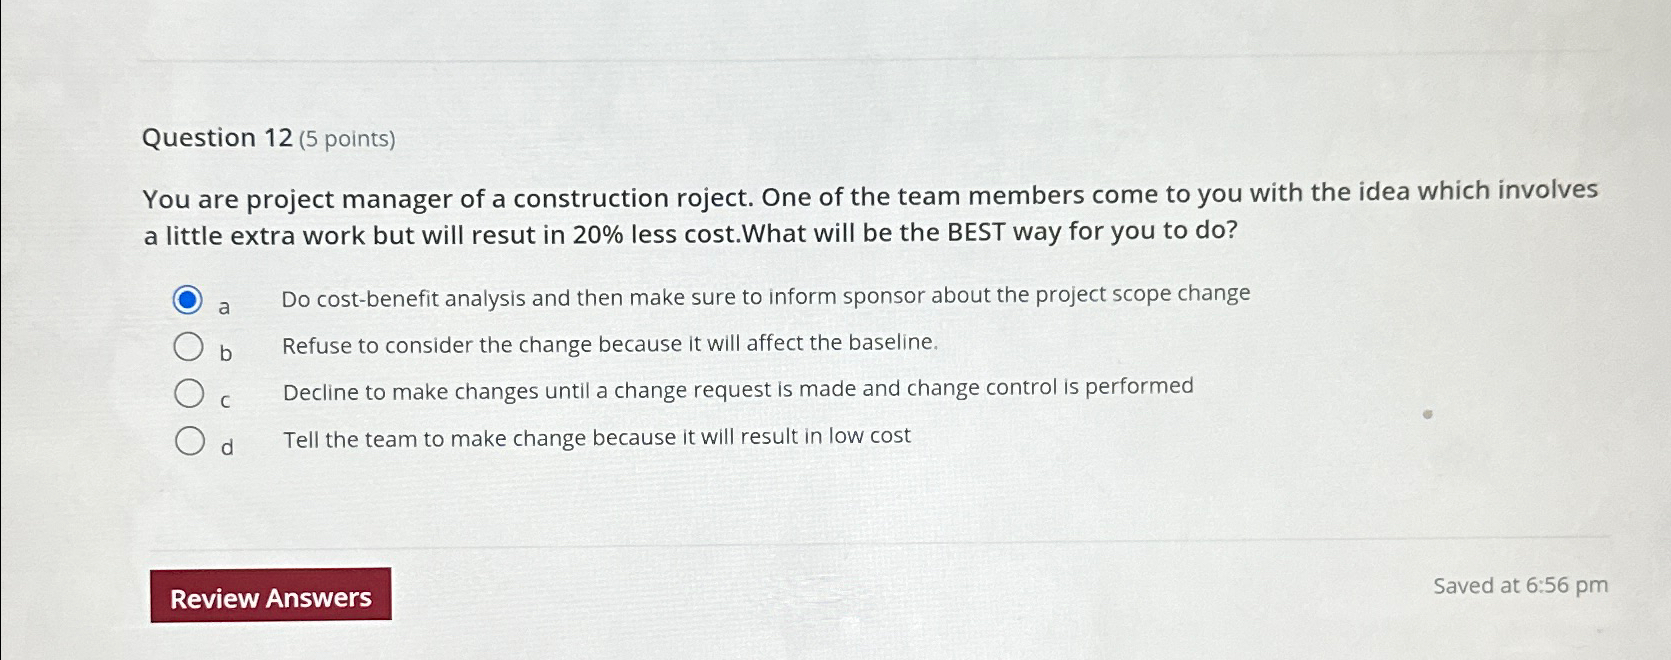Viewport: 1671px width, 660px height.
Task: Select answer c about change request process
Action: point(188,390)
